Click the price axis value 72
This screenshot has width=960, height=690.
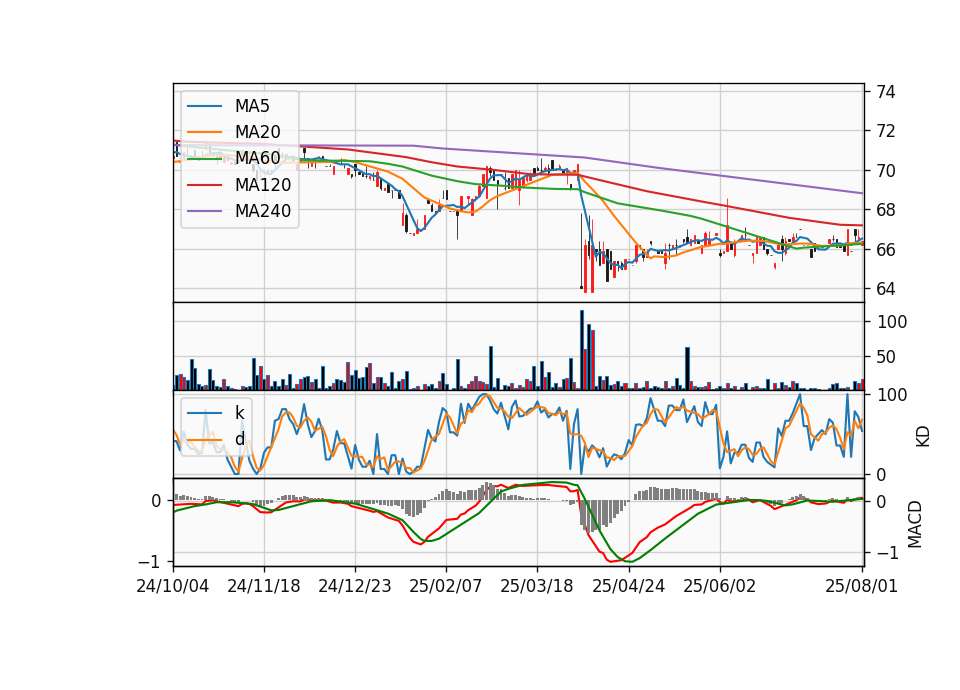click(x=885, y=131)
